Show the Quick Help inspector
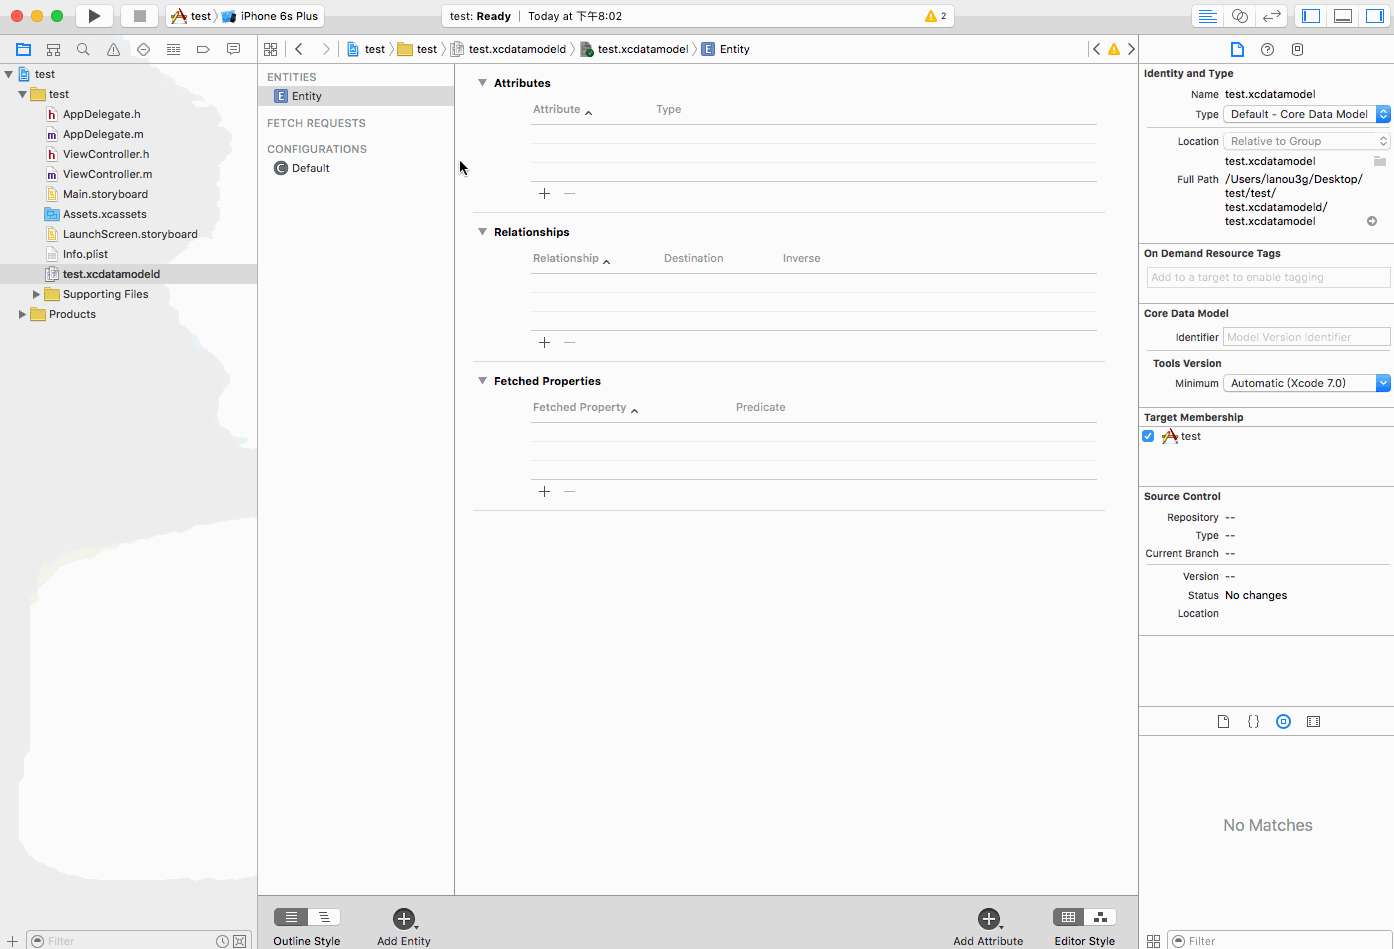The width and height of the screenshot is (1394, 949). (x=1267, y=49)
